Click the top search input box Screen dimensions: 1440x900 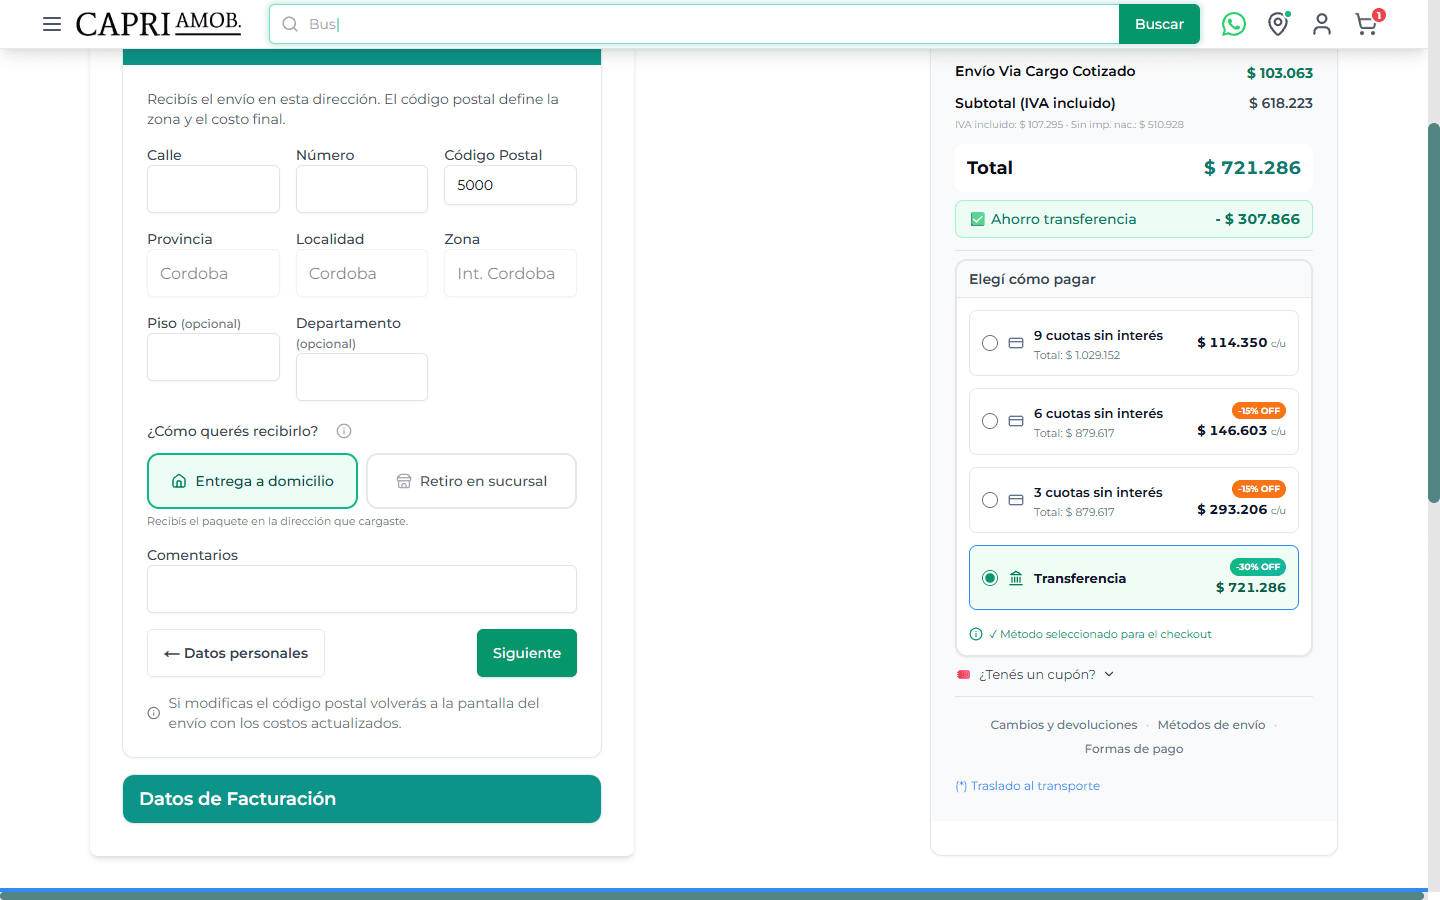coord(694,24)
